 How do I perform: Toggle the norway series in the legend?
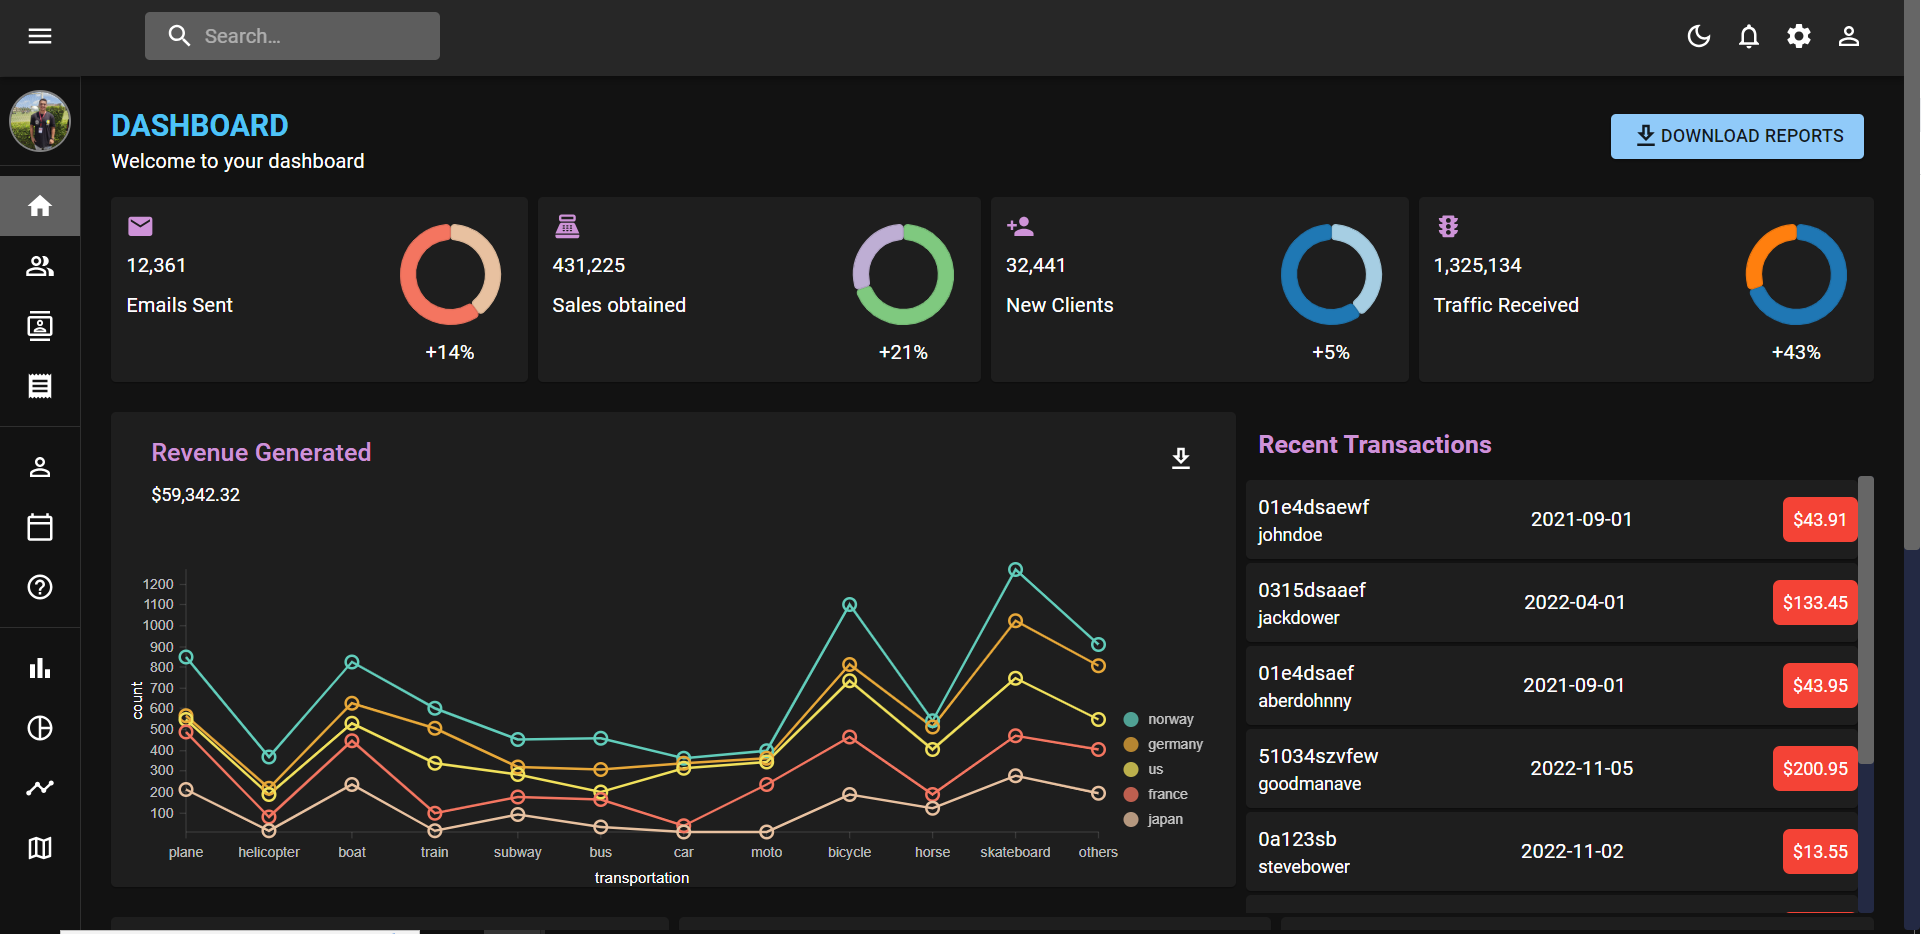(x=1160, y=718)
